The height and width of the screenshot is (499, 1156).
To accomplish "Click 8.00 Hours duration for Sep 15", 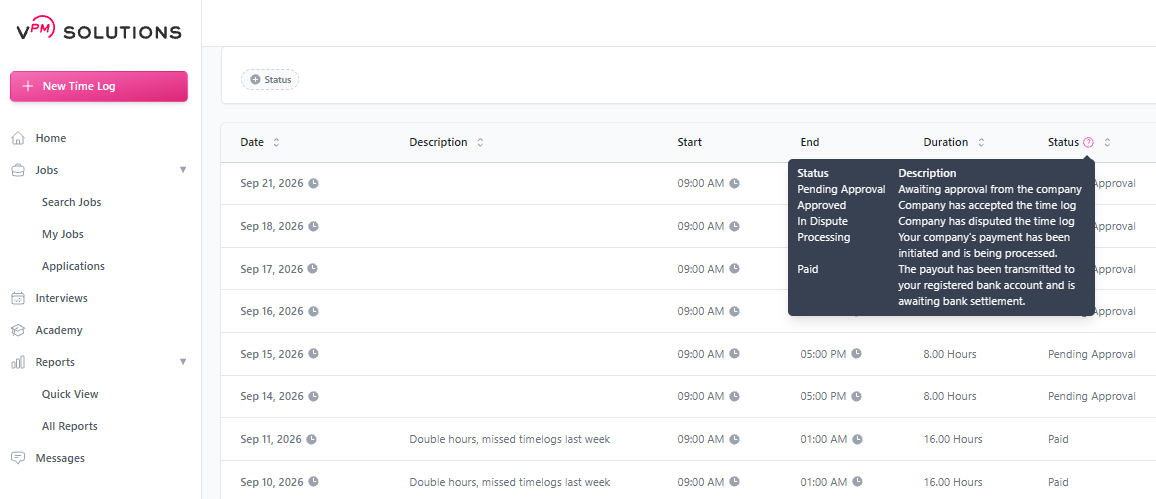I will pos(950,354).
